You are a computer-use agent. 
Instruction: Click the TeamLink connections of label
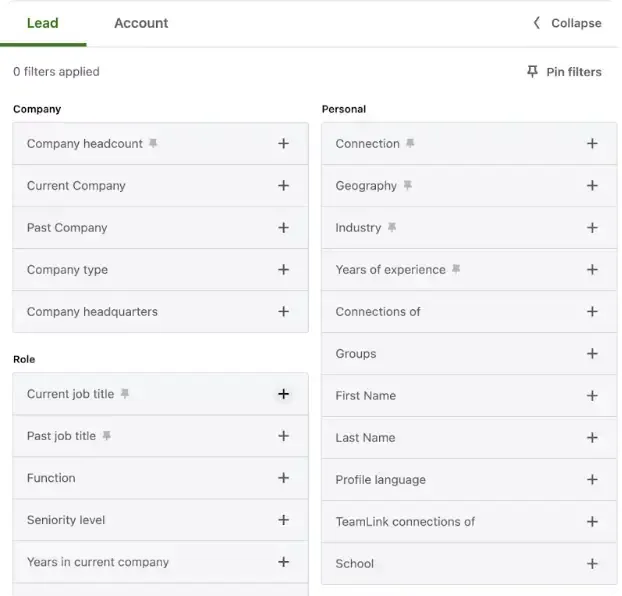click(405, 522)
